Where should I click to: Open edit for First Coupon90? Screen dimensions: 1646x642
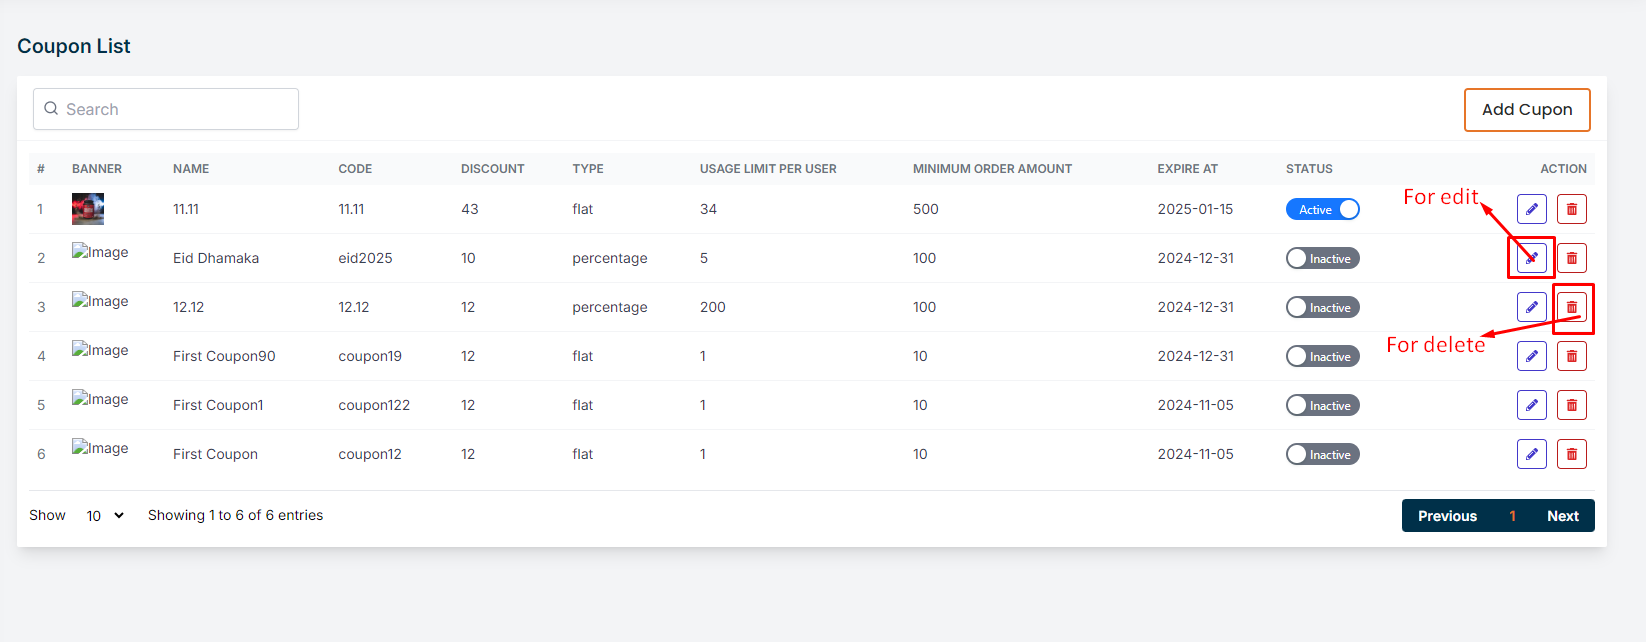[1531, 356]
